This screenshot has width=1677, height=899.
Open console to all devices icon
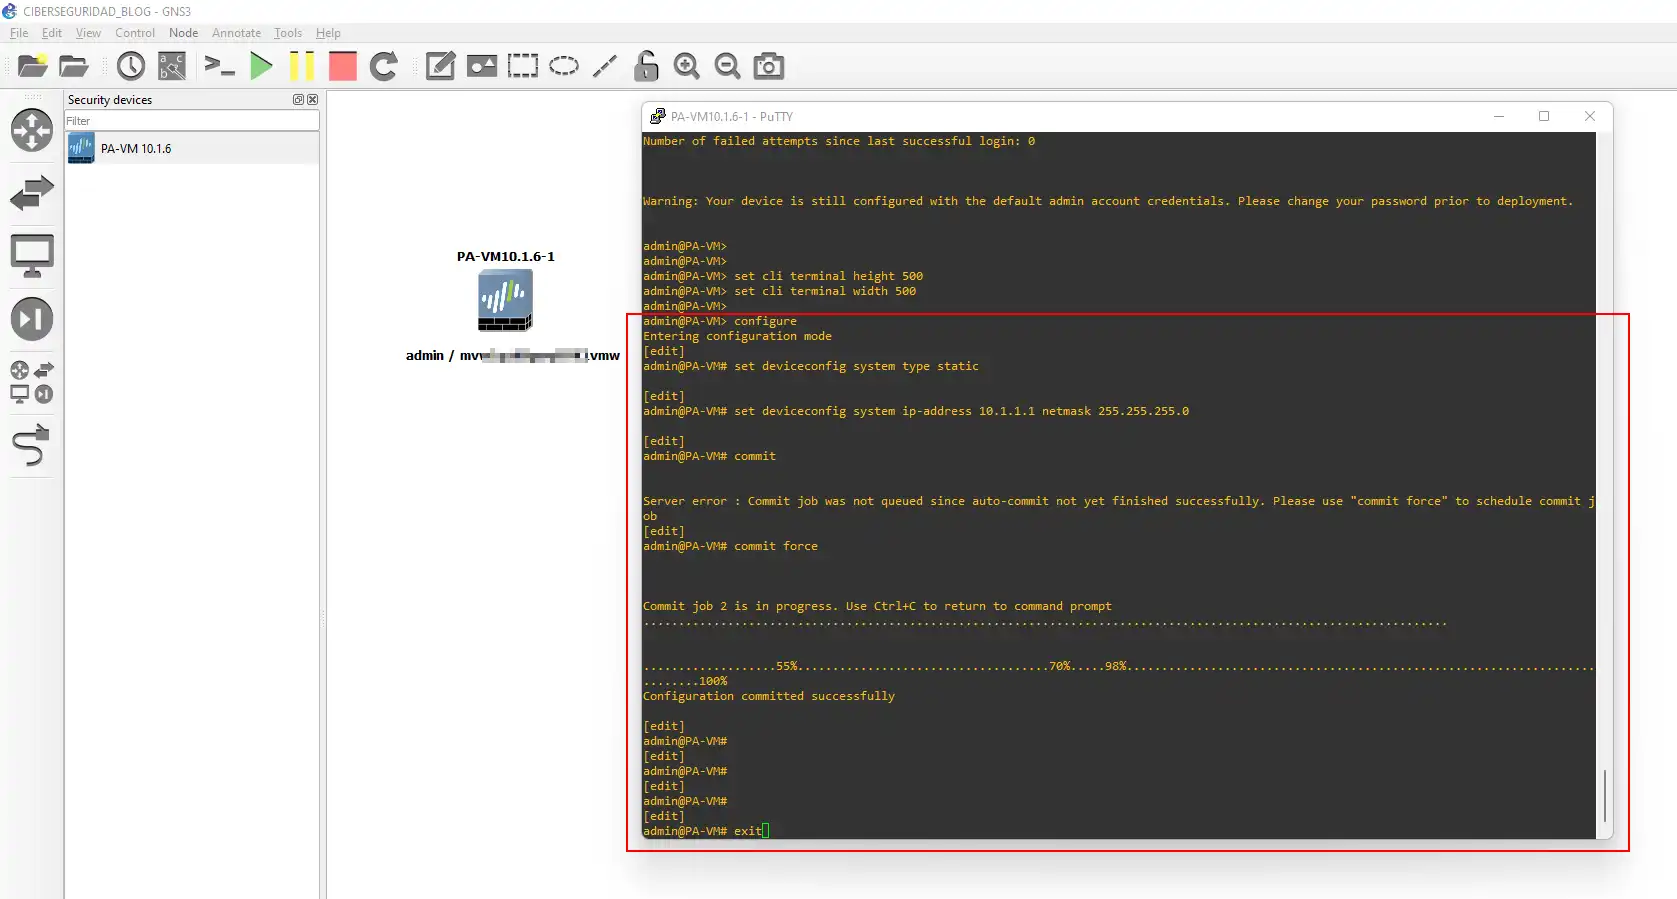pos(219,66)
